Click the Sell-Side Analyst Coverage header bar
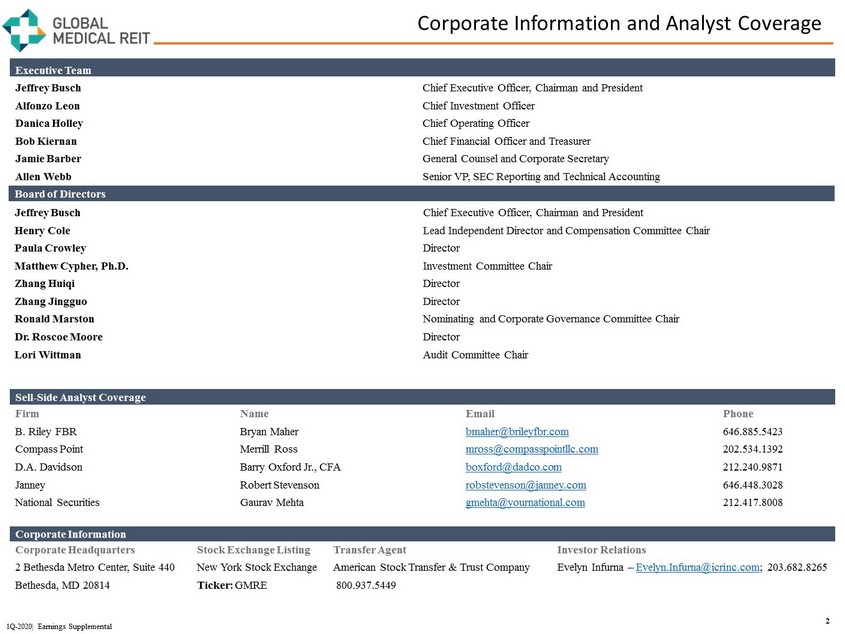 pyautogui.click(x=80, y=397)
